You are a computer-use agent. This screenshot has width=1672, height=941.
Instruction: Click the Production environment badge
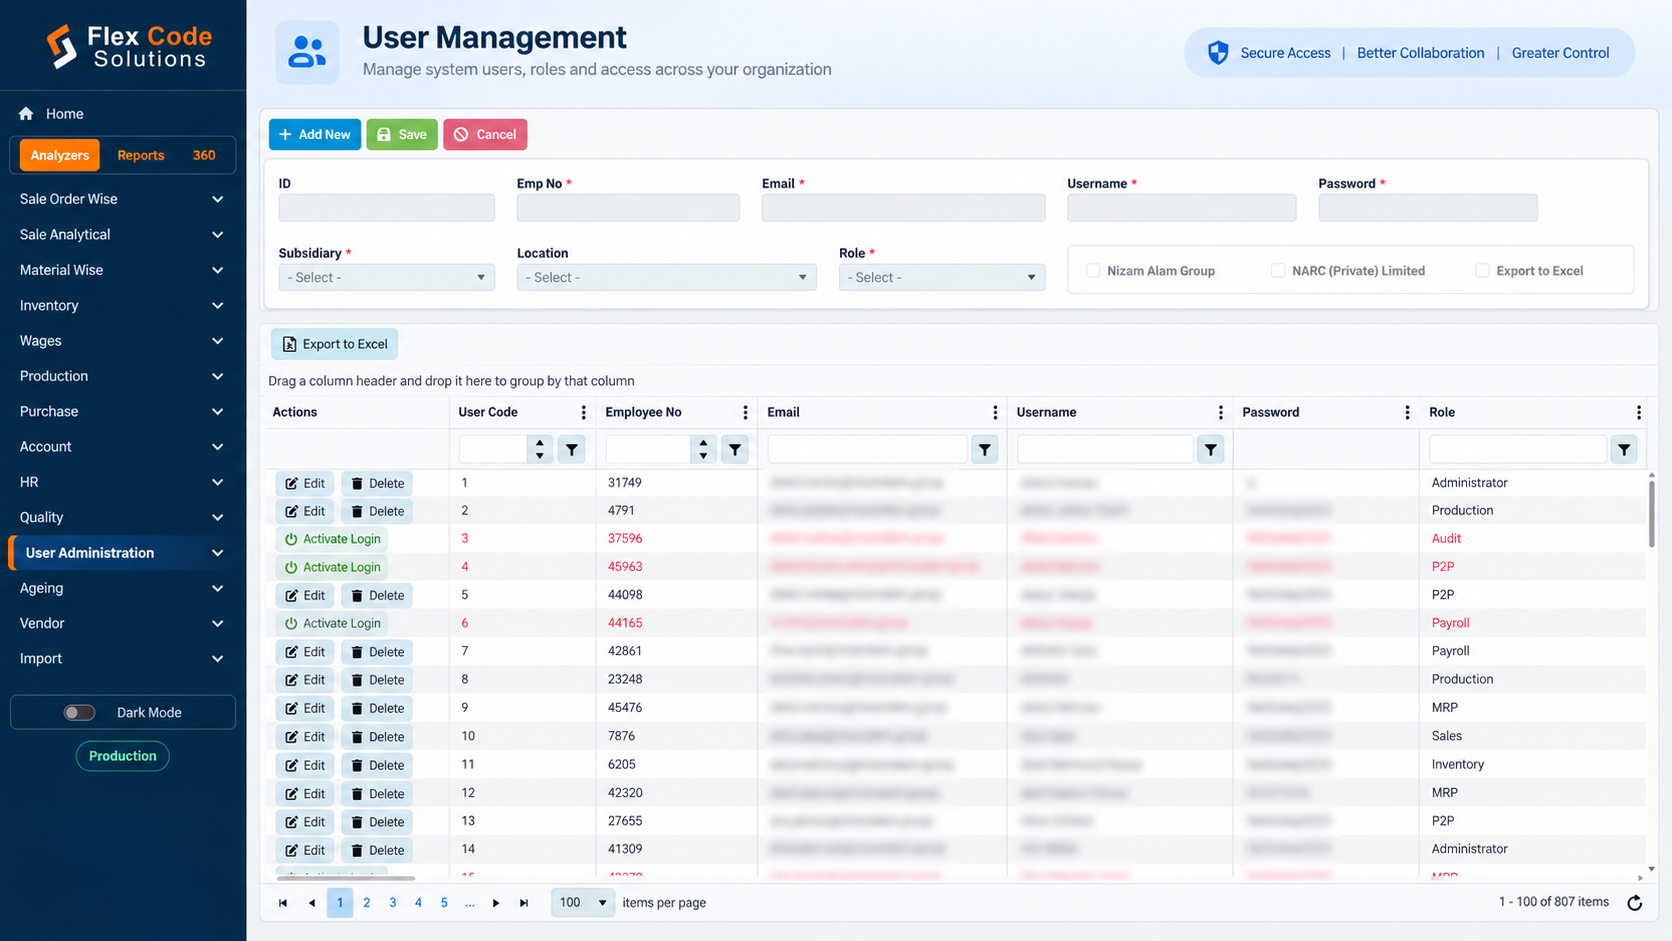[x=122, y=756]
